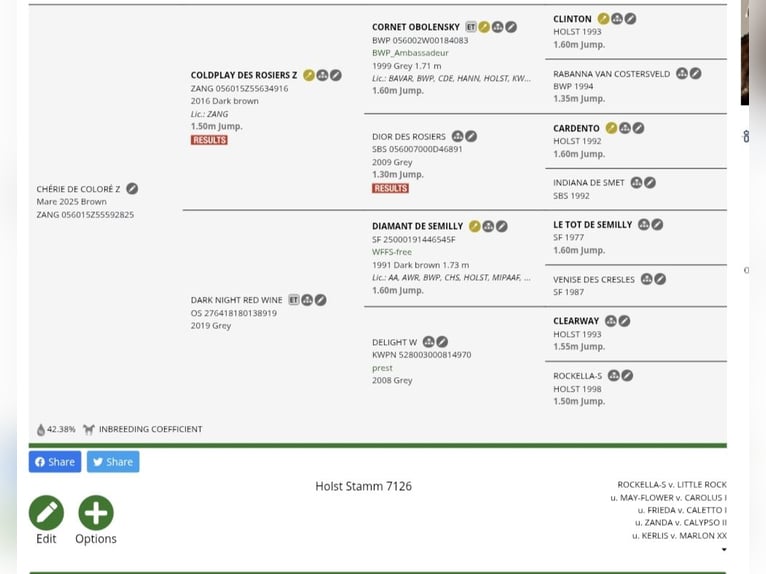Image resolution: width=766 pixels, height=574 pixels.
Task: Click the pedigree icon beside Le Tot de Semilly
Action: 643,225
